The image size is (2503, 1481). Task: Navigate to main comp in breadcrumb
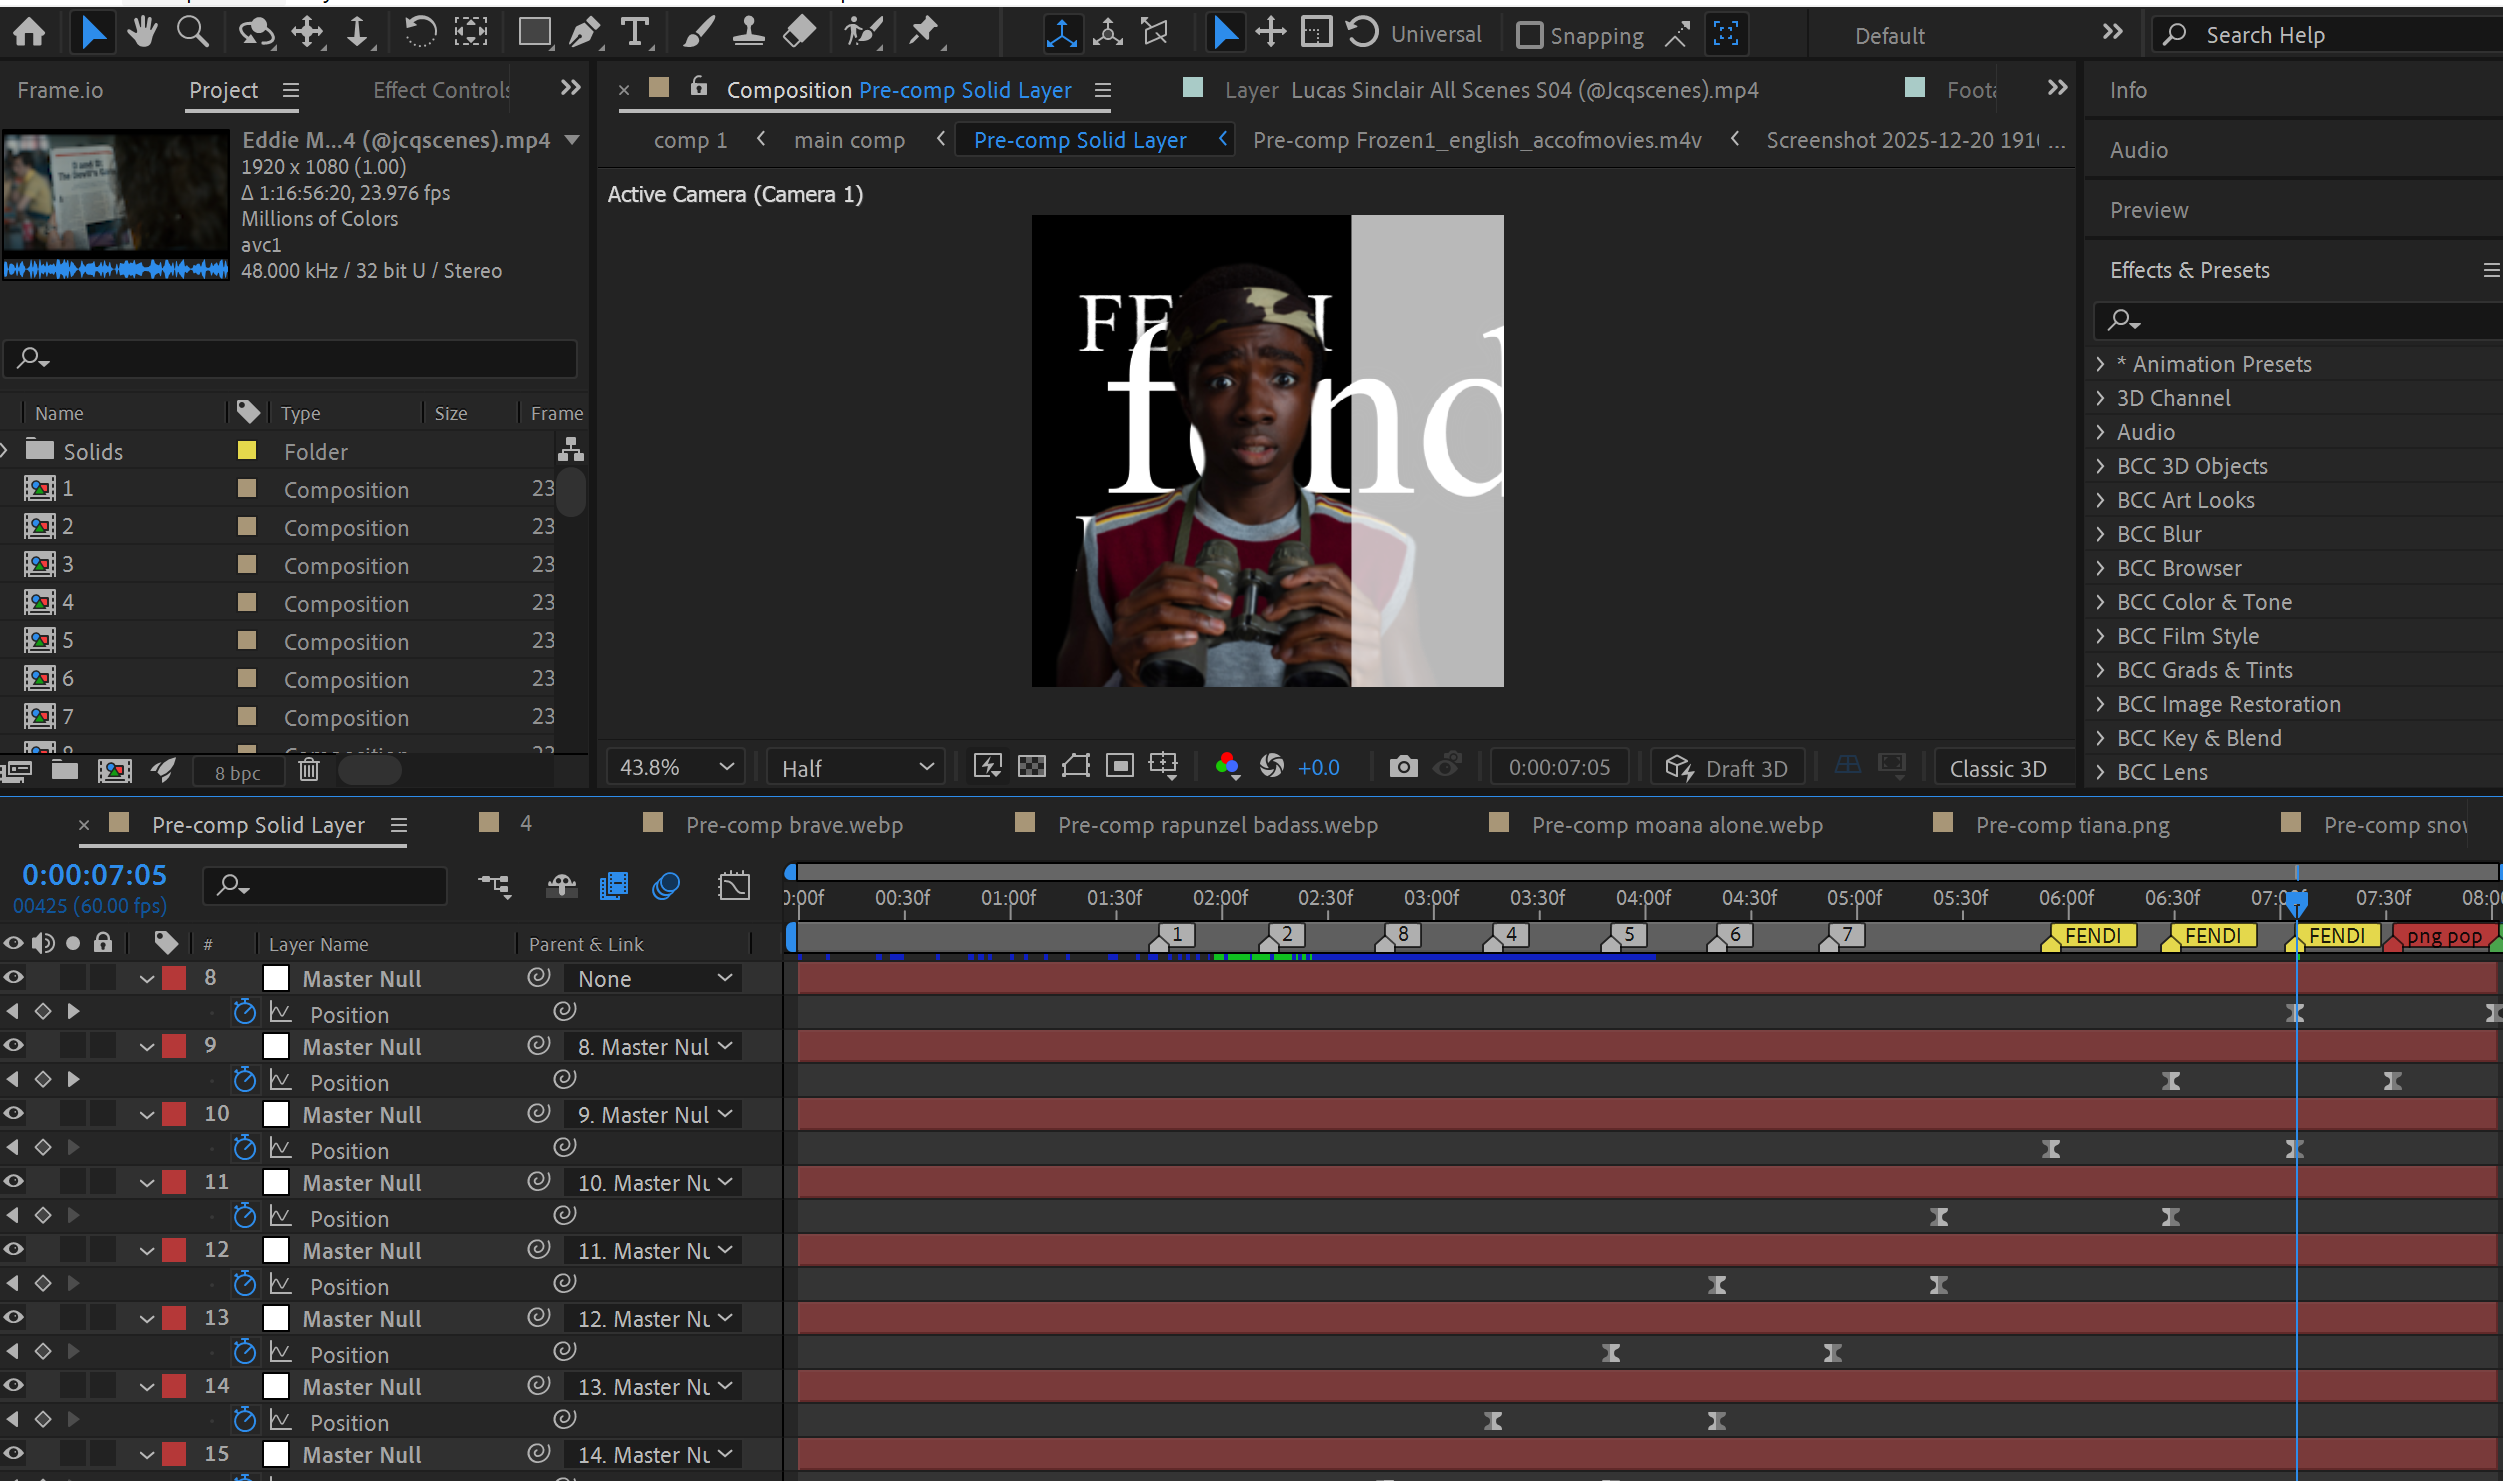(849, 140)
